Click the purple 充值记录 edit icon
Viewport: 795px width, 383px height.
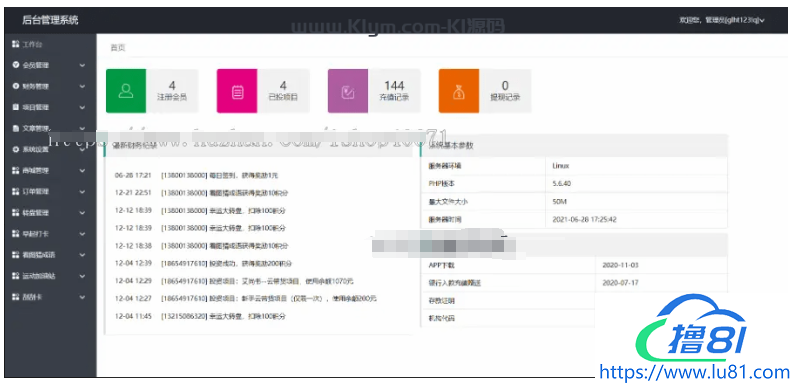pyautogui.click(x=348, y=91)
